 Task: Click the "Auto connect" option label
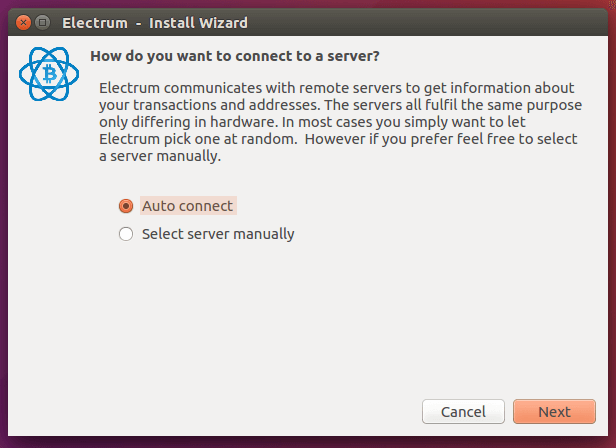pos(187,206)
